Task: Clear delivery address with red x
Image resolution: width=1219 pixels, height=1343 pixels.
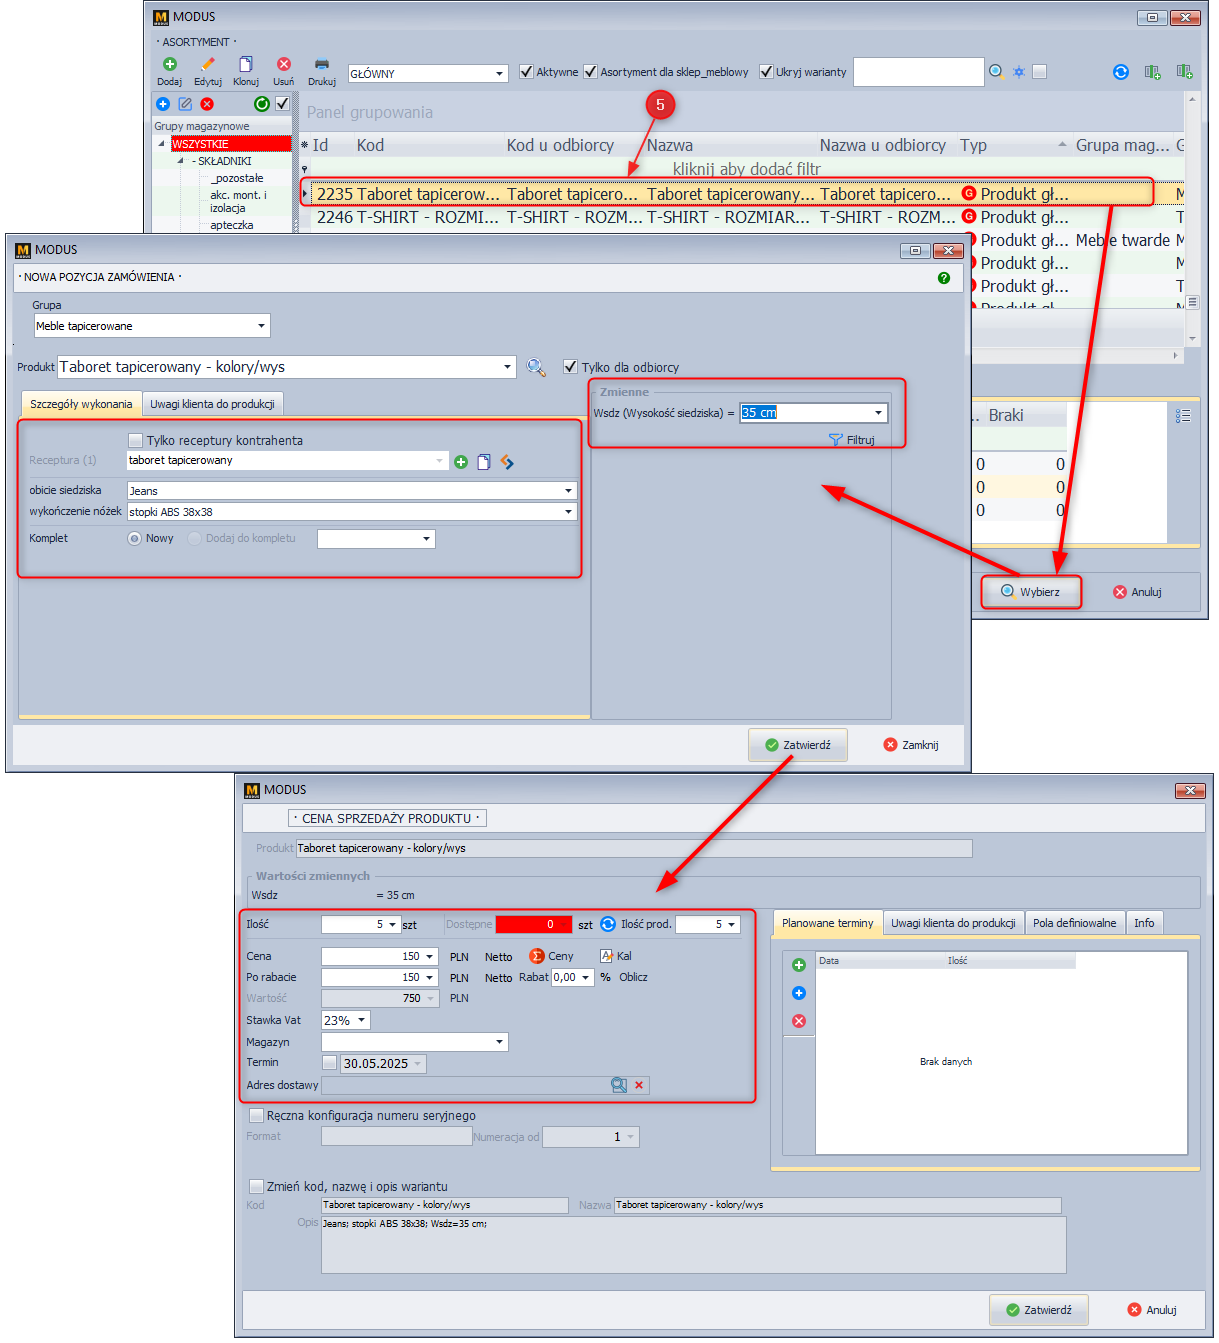Action: 639,1085
